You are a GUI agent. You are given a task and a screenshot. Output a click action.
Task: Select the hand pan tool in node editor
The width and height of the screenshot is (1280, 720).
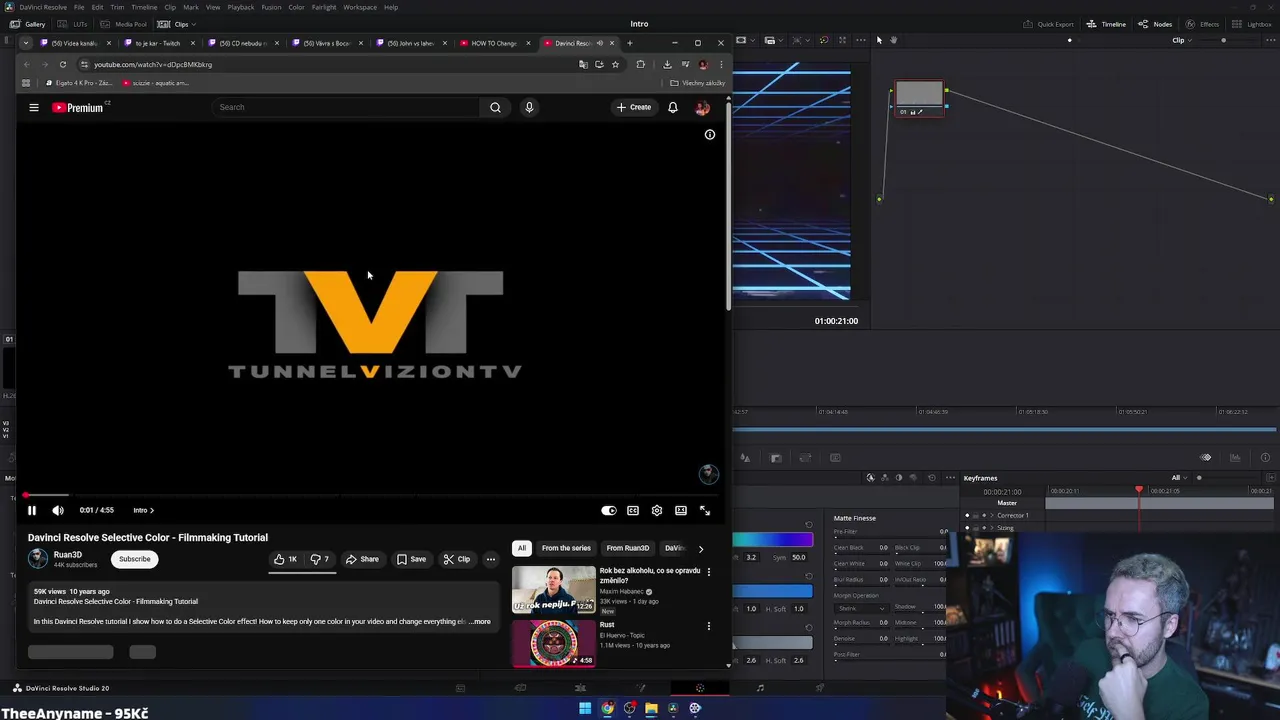point(893,40)
